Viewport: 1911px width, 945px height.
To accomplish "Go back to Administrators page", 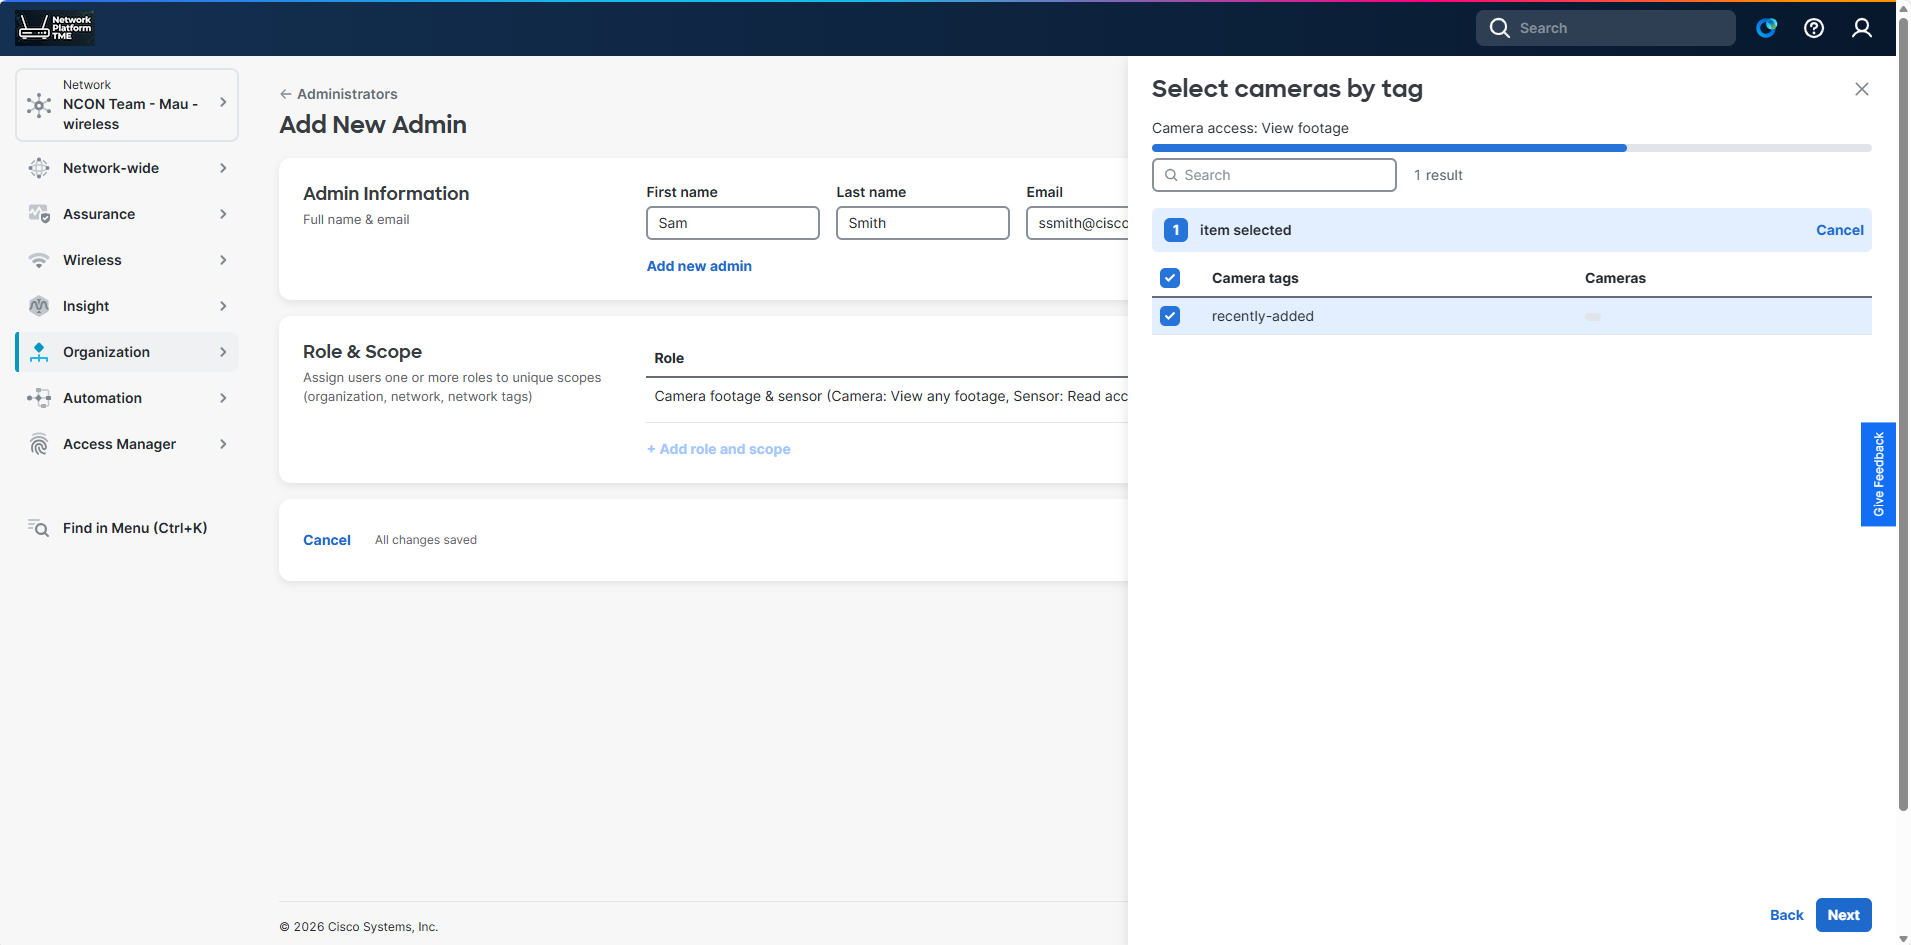I will coord(339,94).
